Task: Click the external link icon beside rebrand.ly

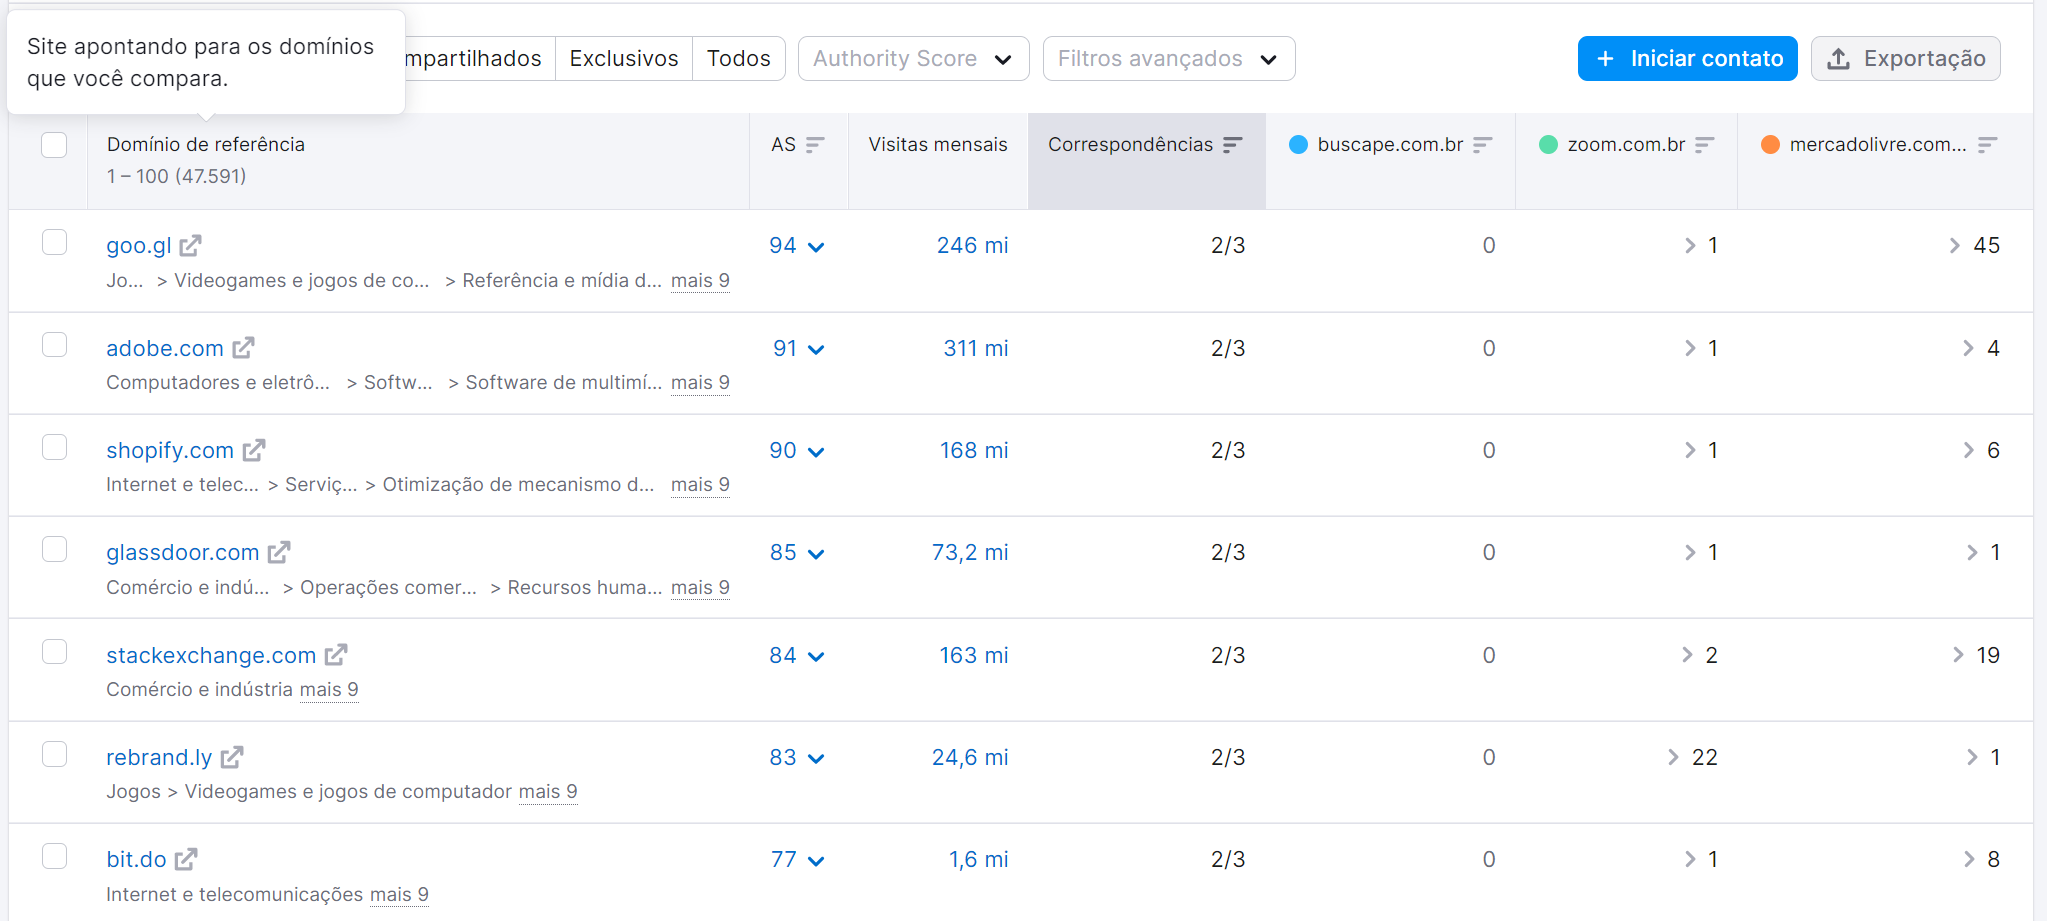Action: (233, 757)
